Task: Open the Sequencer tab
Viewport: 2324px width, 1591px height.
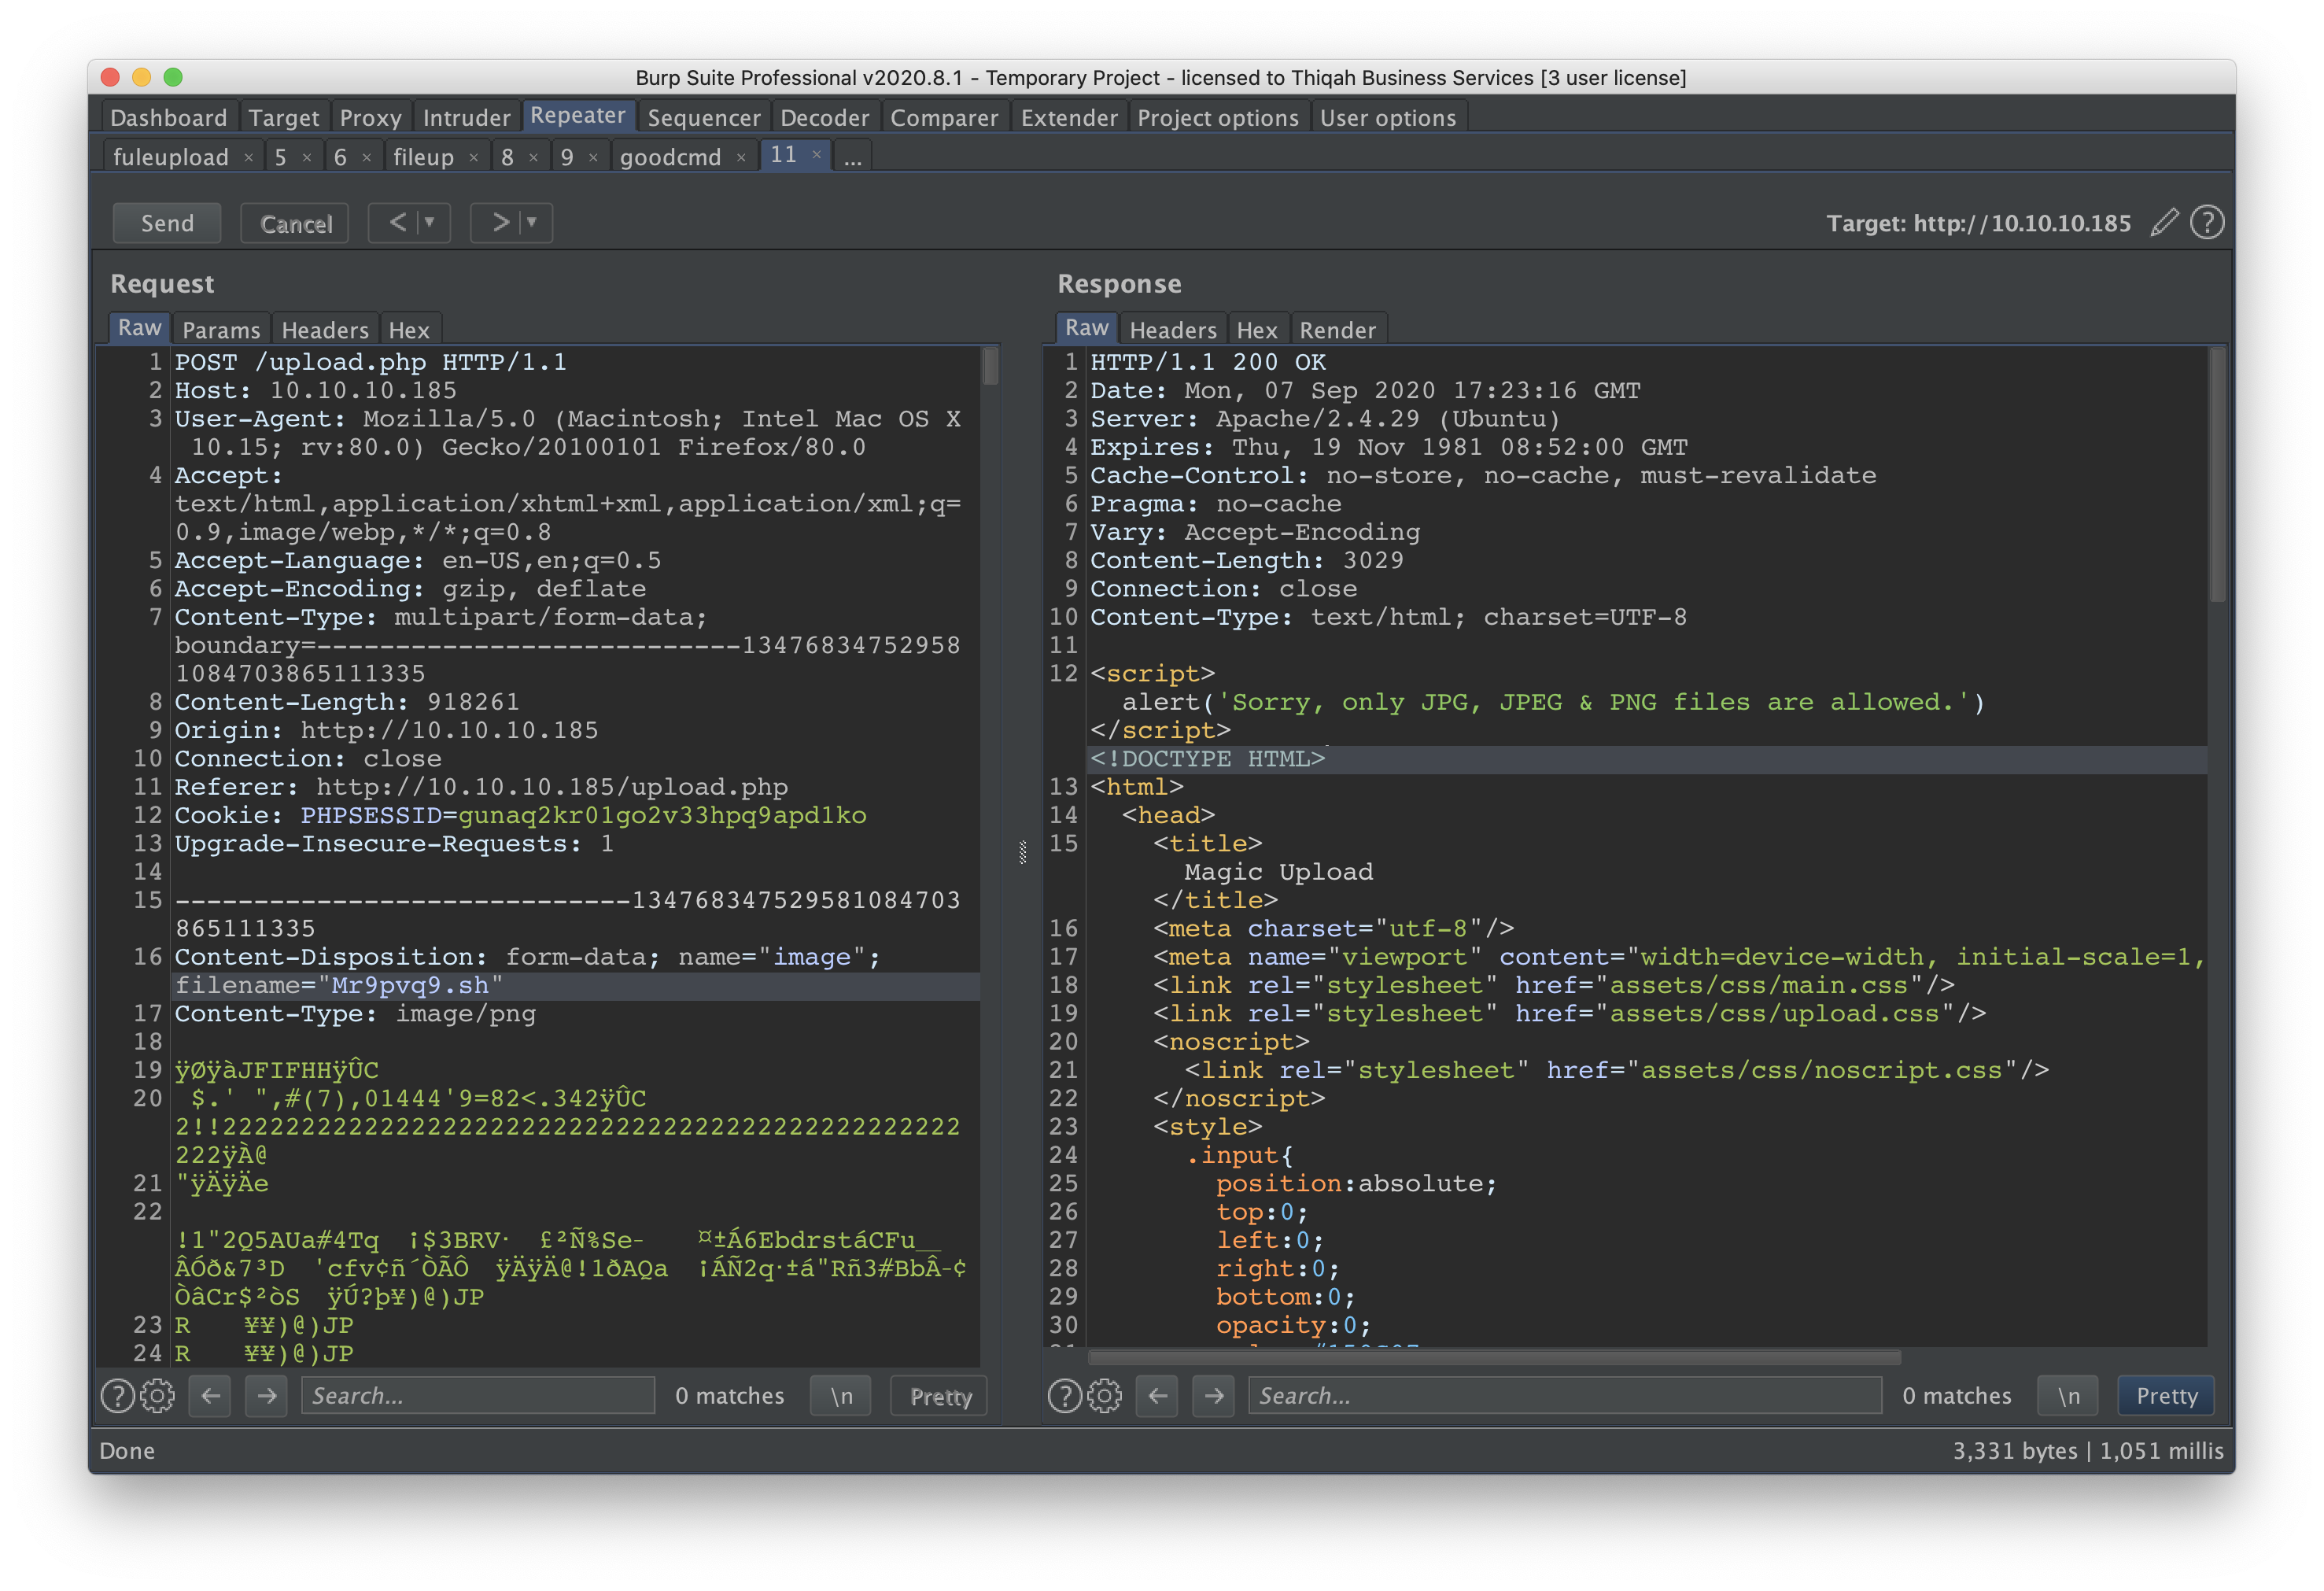Action: pos(704,118)
